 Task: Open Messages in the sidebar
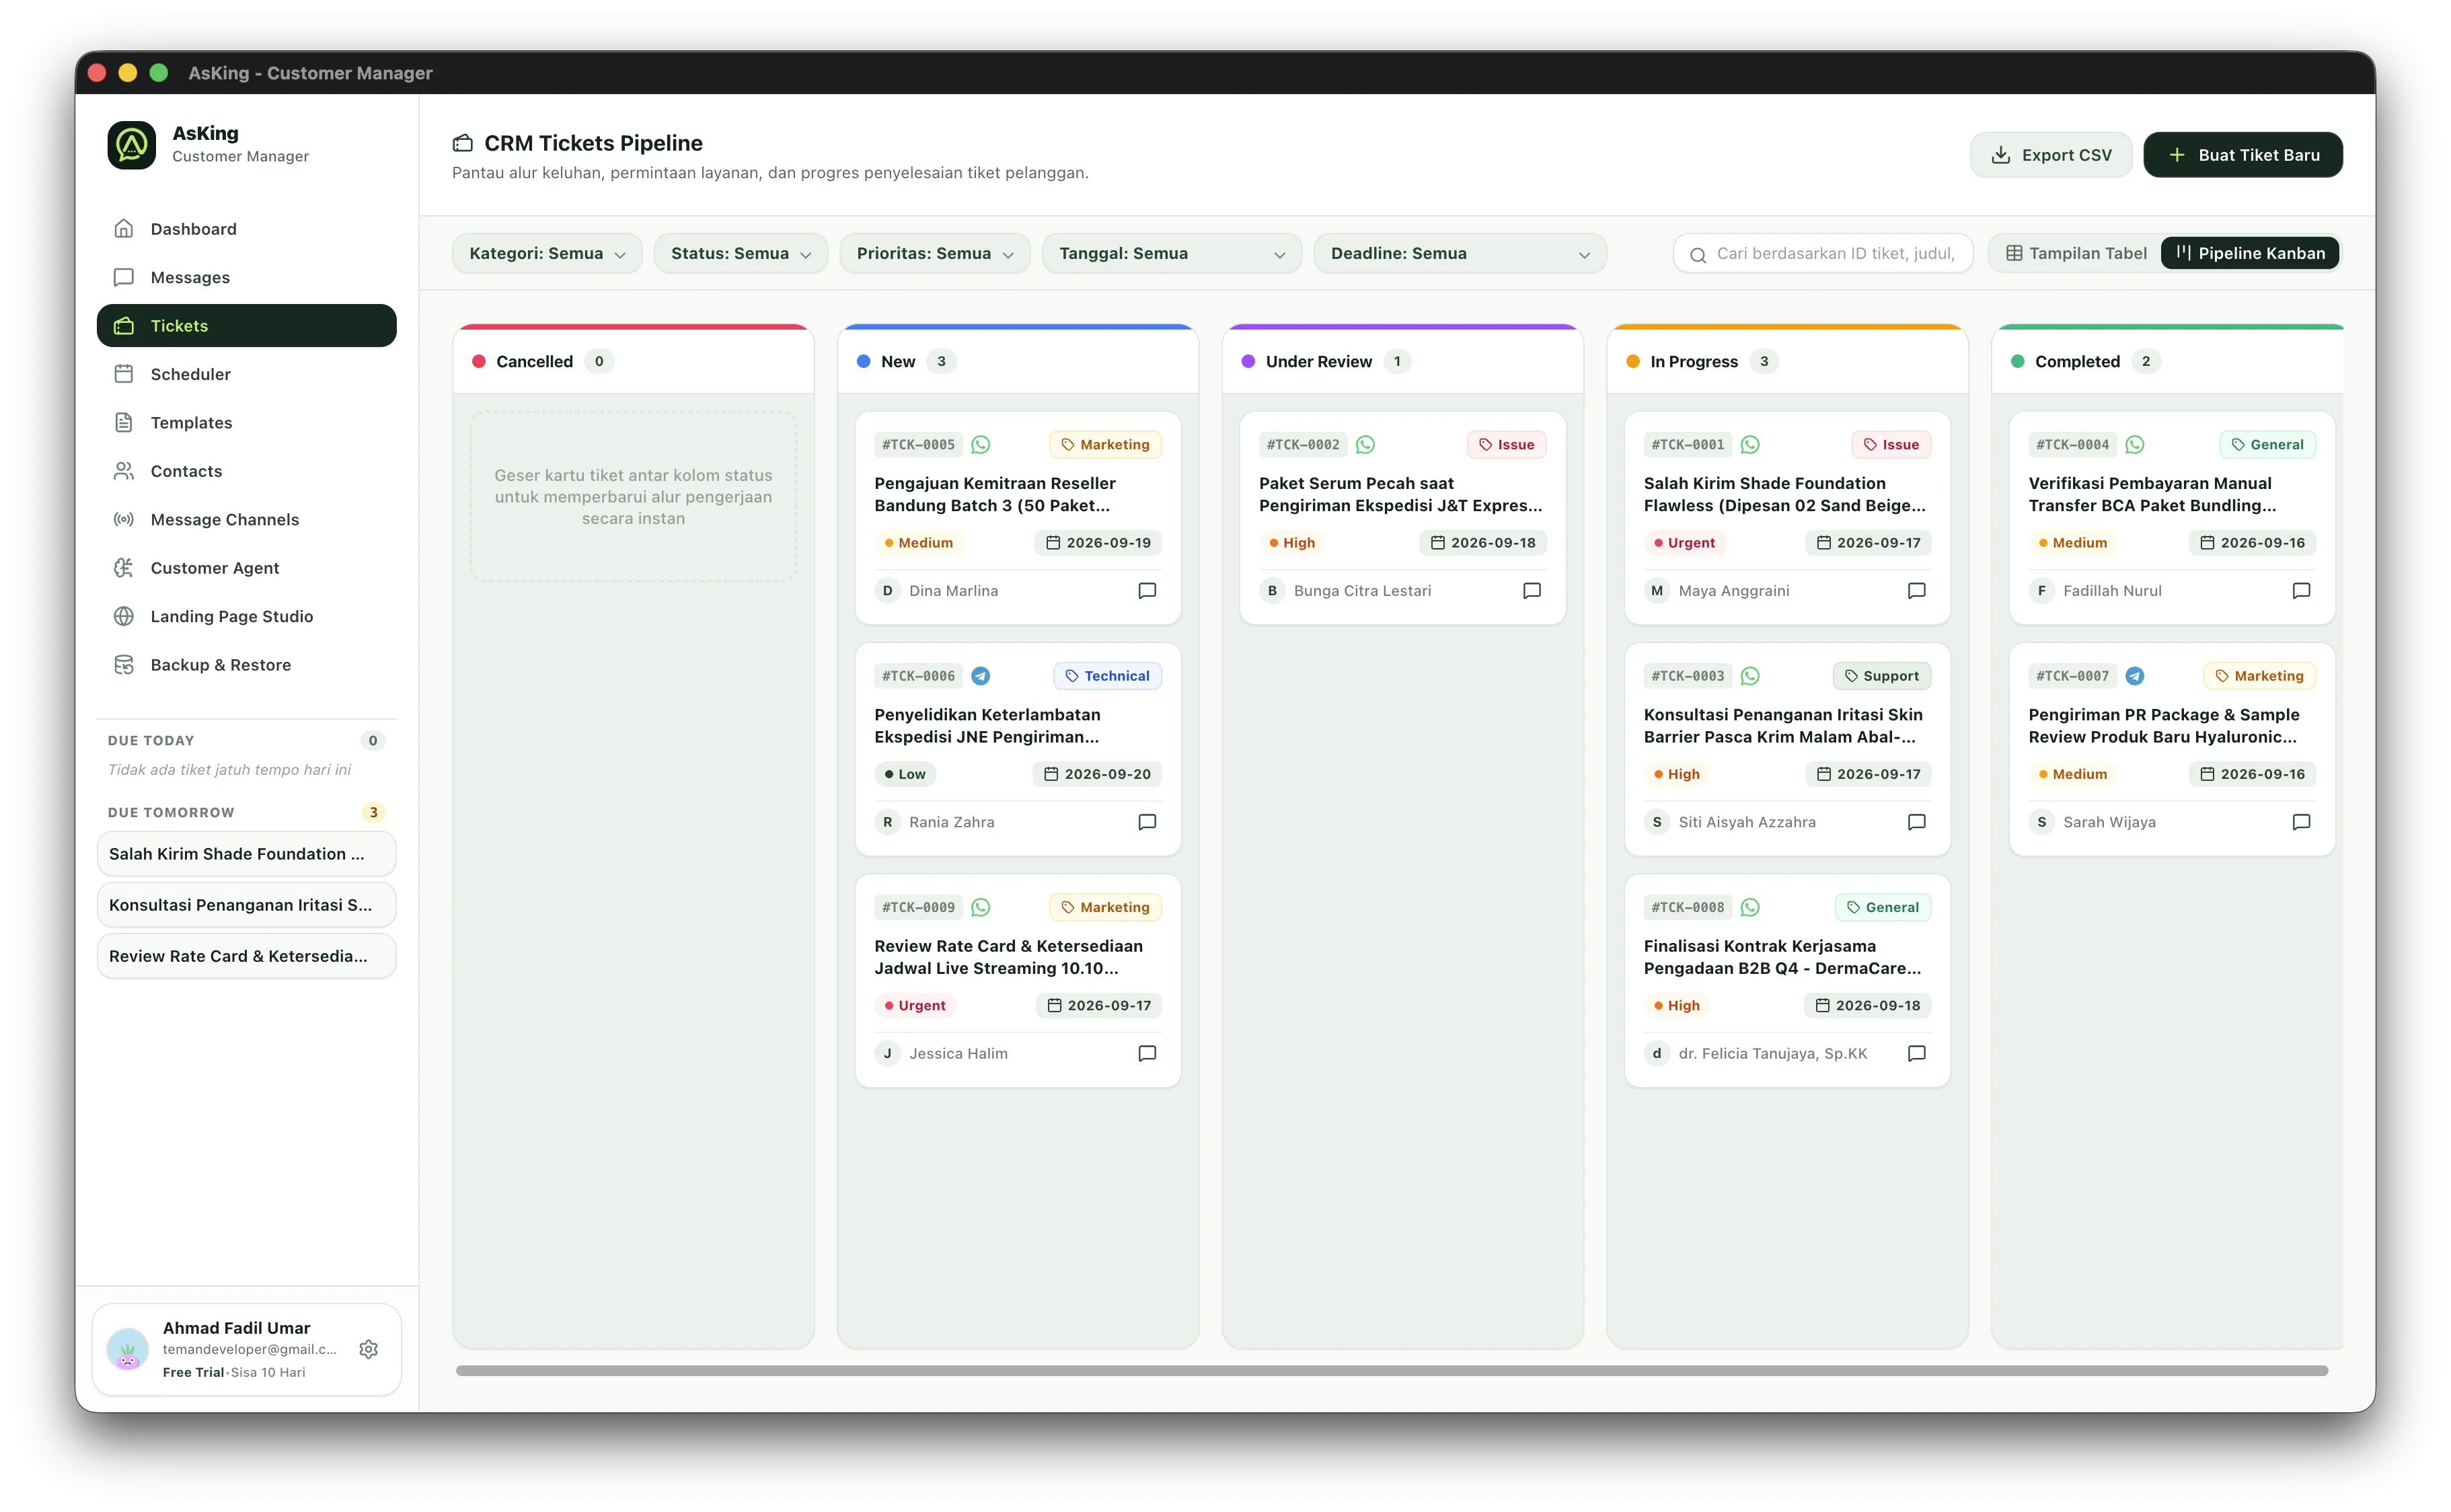(x=246, y=277)
